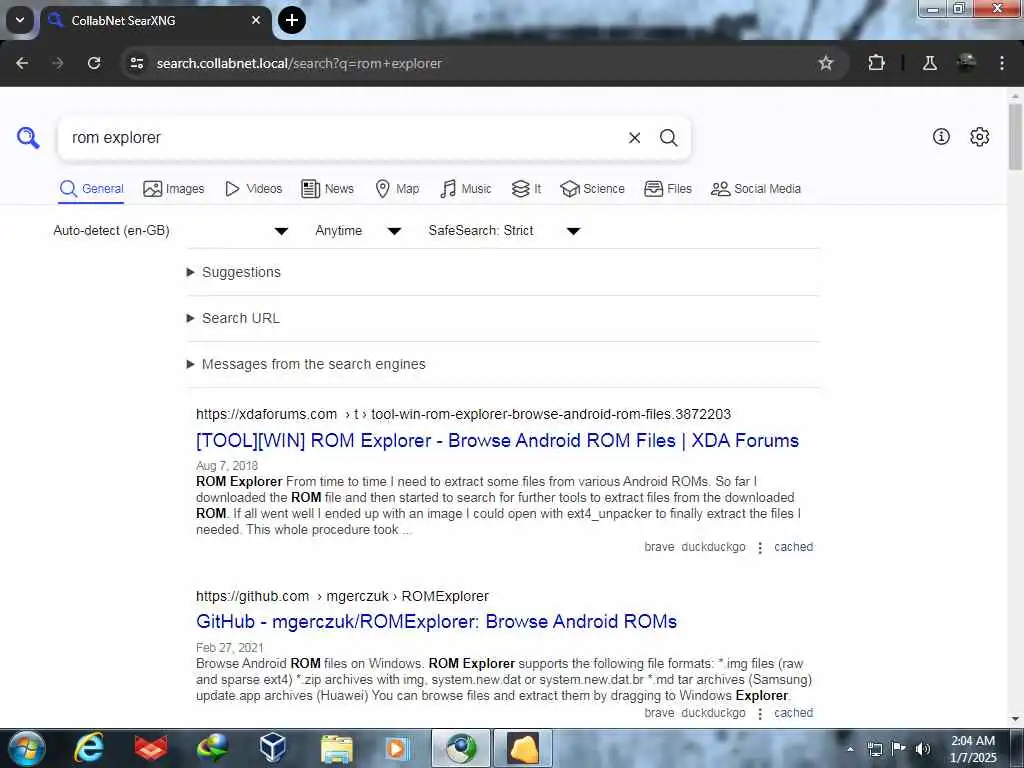1024x768 pixels.
Task: Open the SafeSearch: Strict dropdown
Action: (x=504, y=231)
